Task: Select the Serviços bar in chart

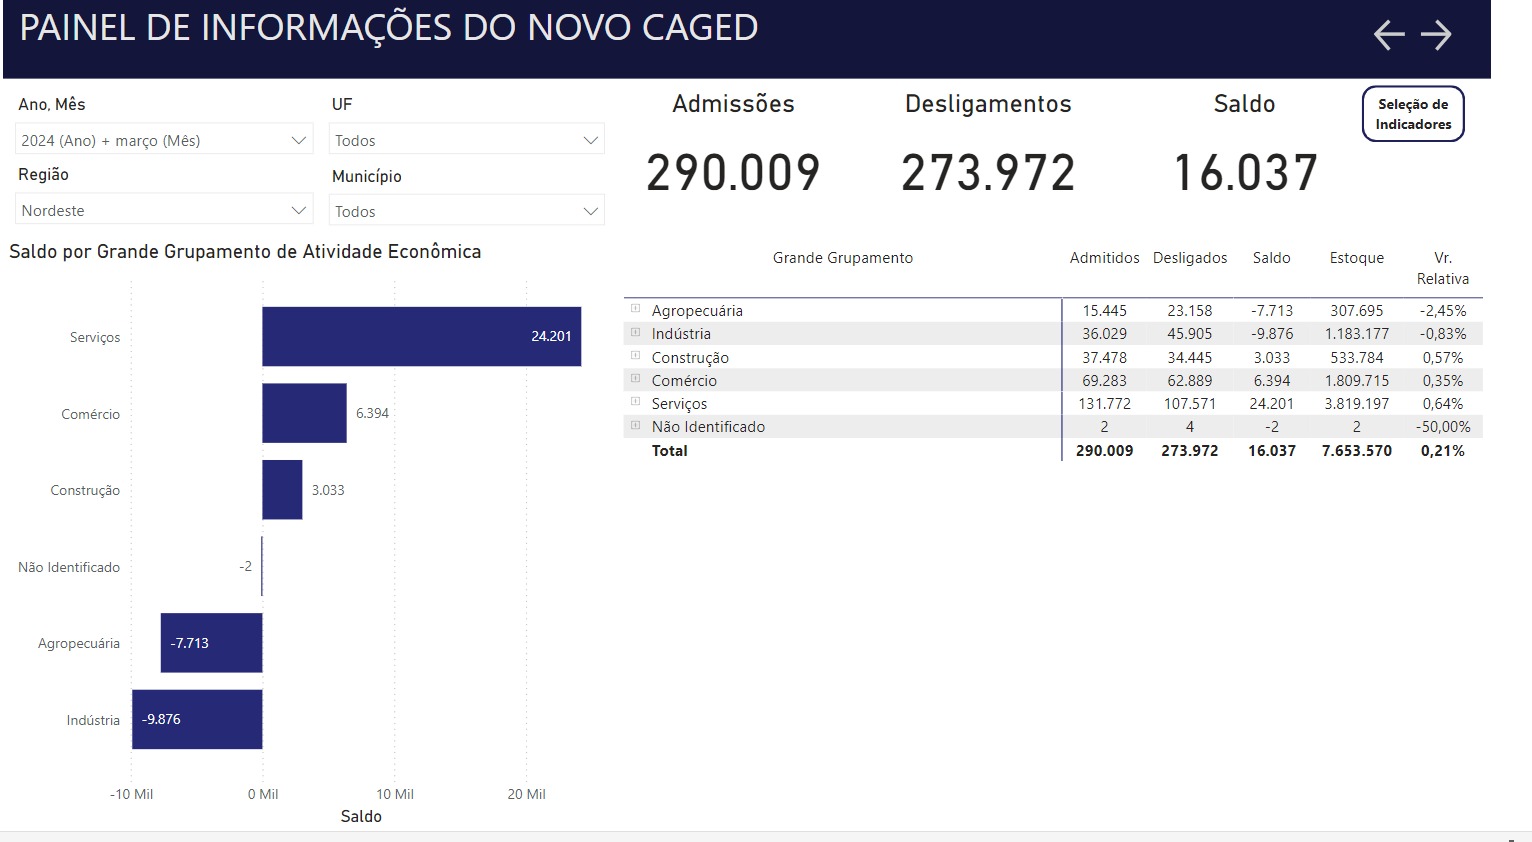Action: click(421, 336)
